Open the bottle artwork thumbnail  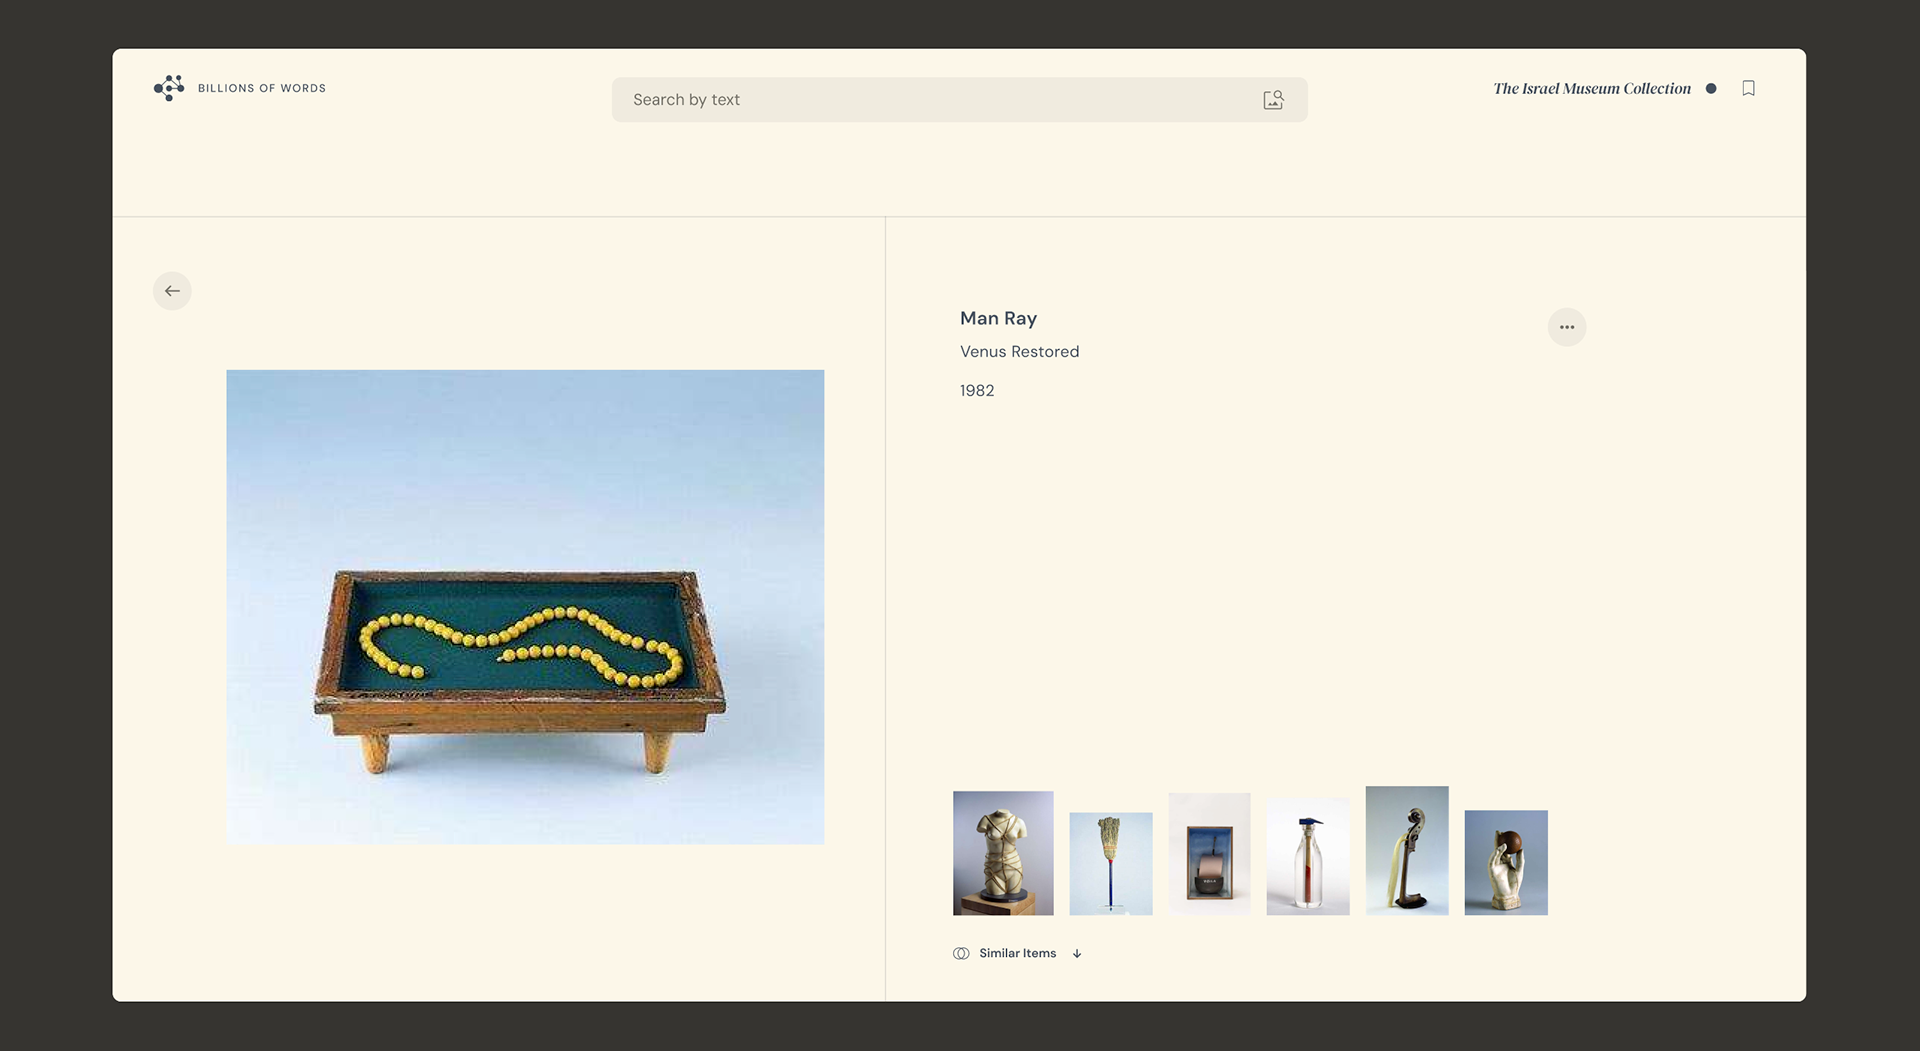(1308, 856)
